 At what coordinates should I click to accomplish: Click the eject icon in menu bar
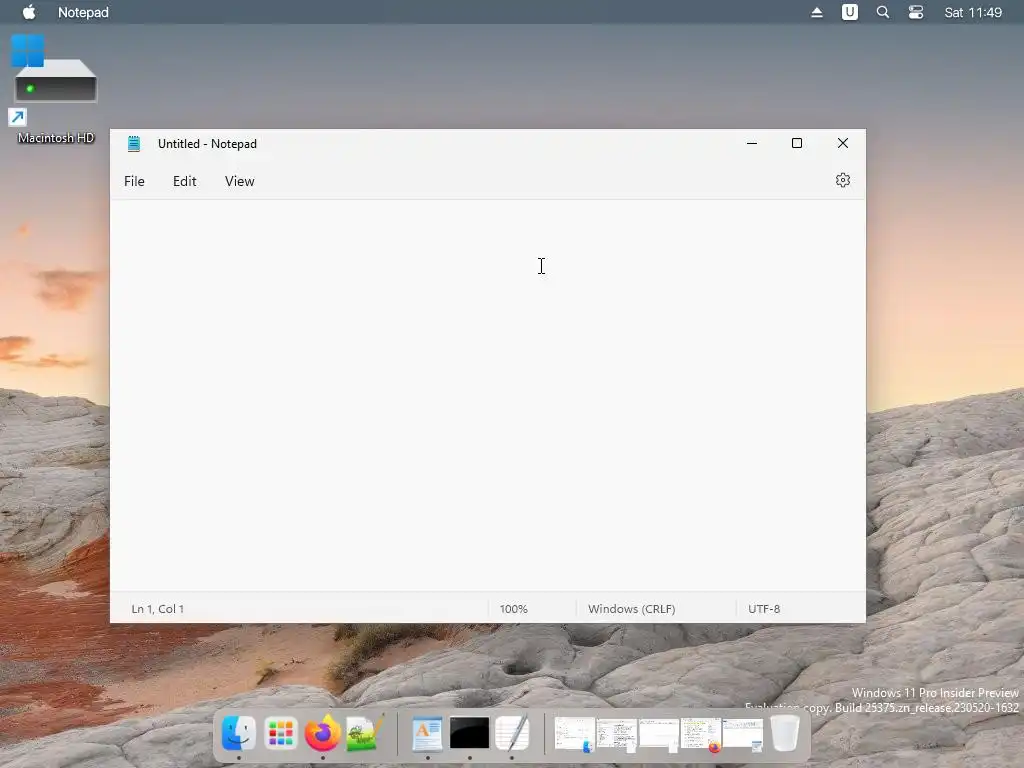[816, 12]
